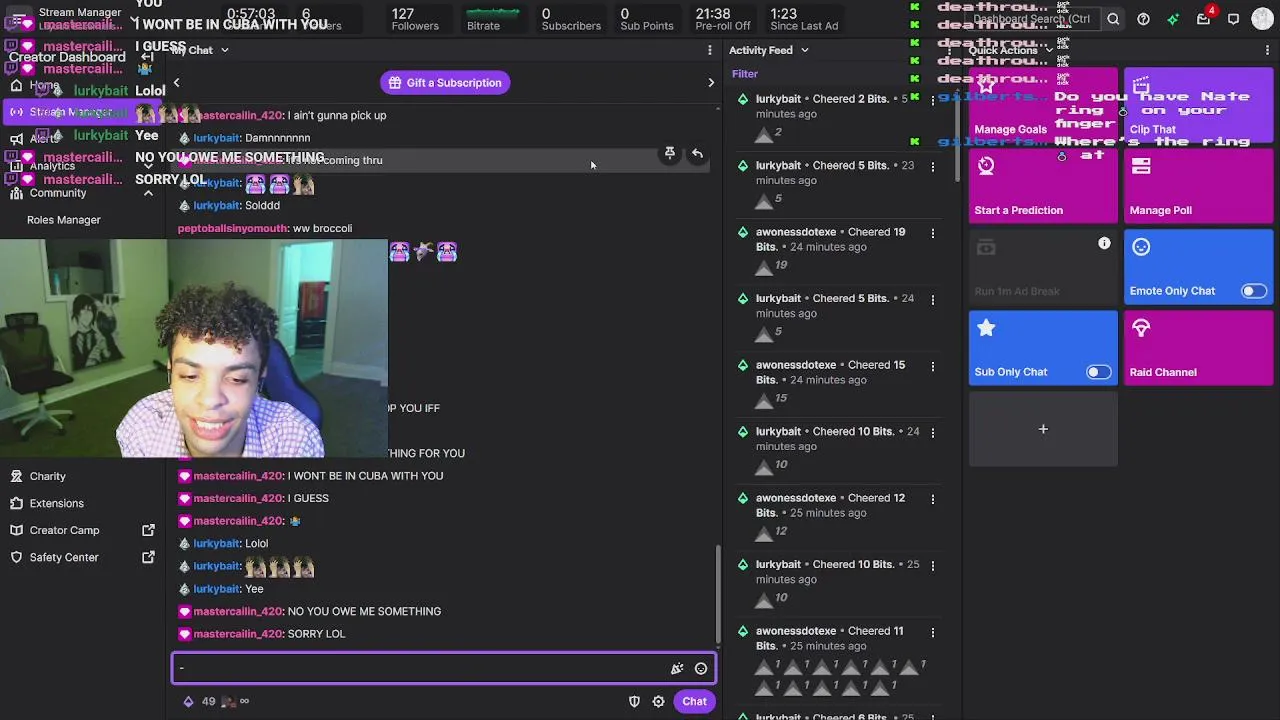Click the Sub Points stat showing 0

point(646,19)
